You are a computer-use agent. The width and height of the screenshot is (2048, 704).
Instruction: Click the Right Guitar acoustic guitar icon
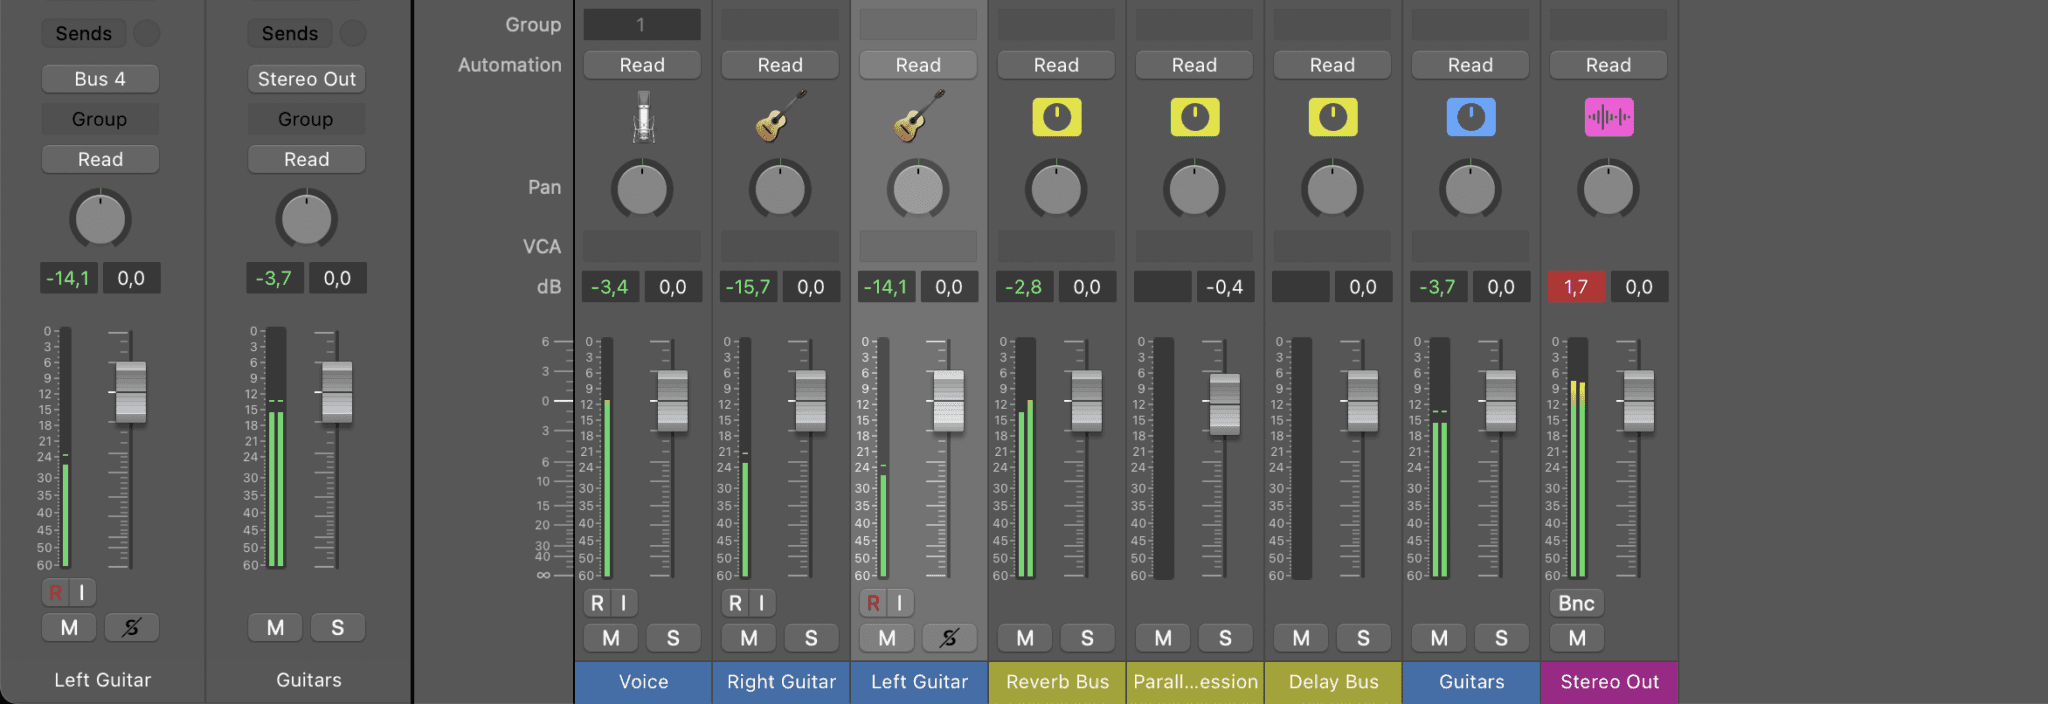pyautogui.click(x=780, y=117)
